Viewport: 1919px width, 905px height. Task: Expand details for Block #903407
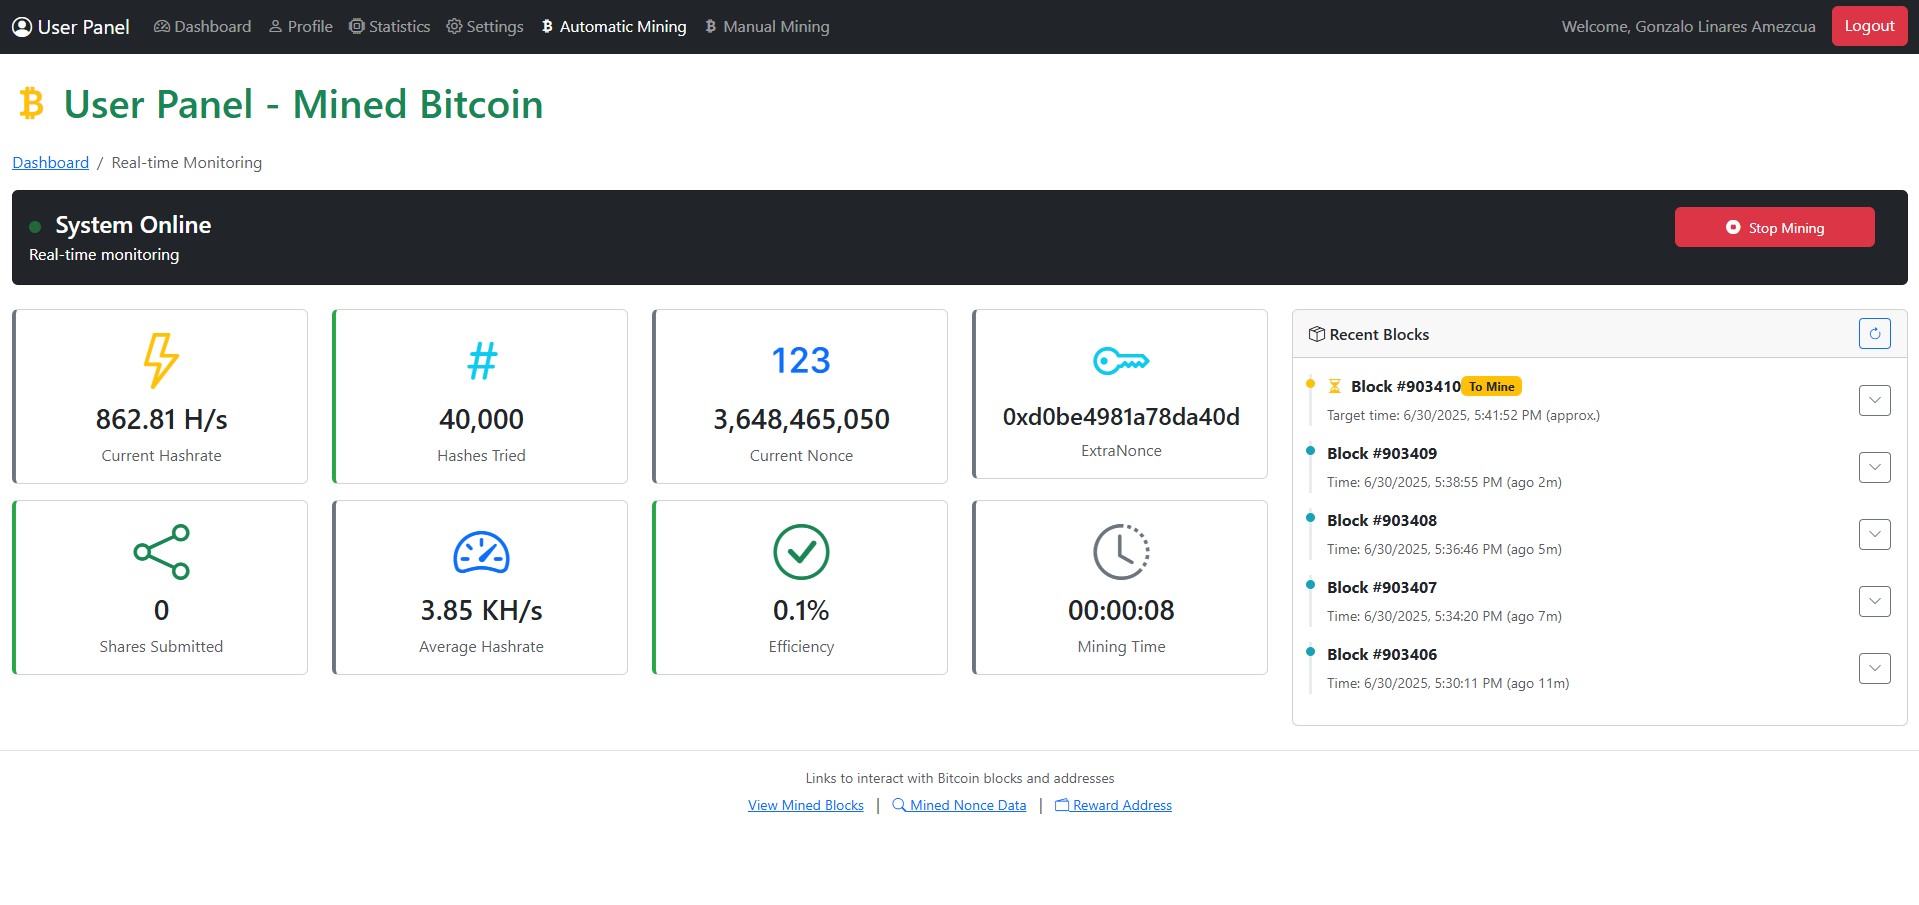[1875, 602]
